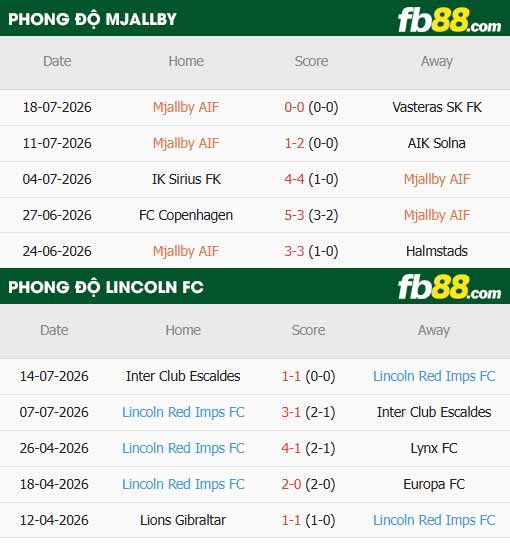Click the Away column header in Lincoln table
This screenshot has height=544, width=510.
434,330
